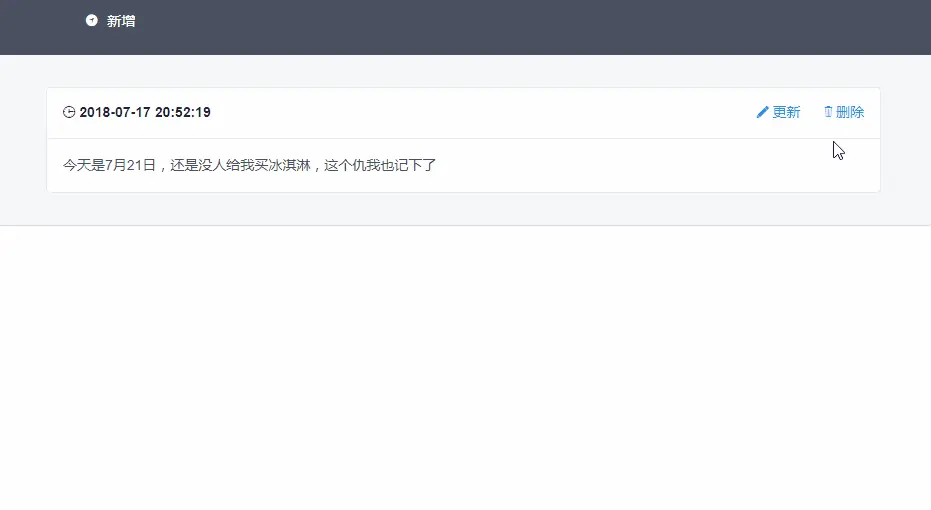Click the 新增 label in the top bar
Screen dimensions: 931x510
click(x=121, y=21)
